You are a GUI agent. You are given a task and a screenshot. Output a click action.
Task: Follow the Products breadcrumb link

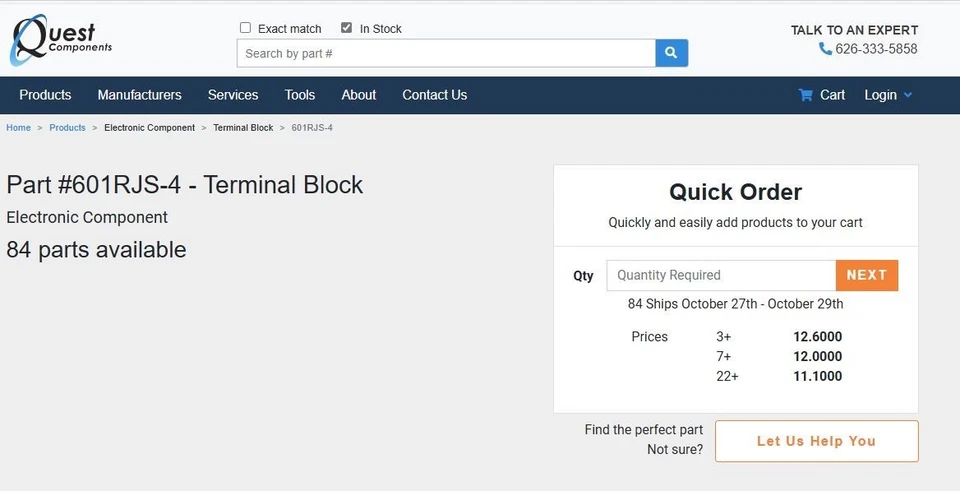pos(68,128)
